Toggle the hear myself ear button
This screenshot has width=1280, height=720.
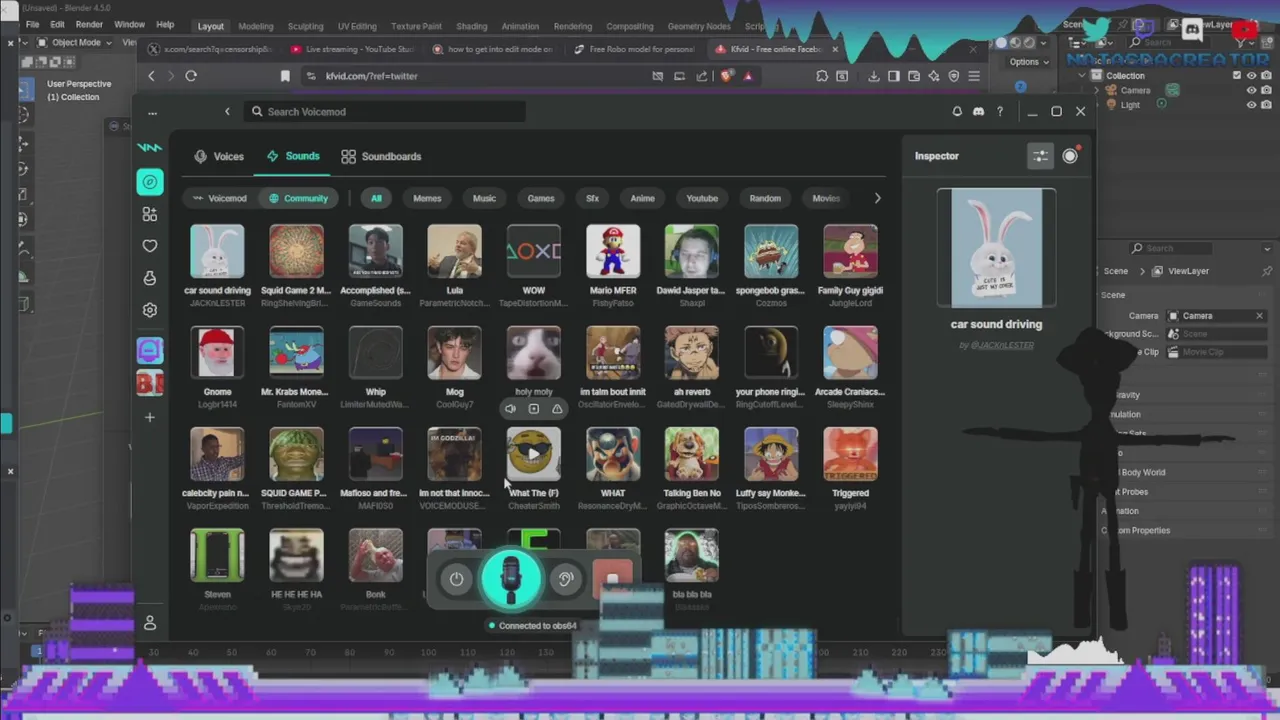tap(565, 579)
